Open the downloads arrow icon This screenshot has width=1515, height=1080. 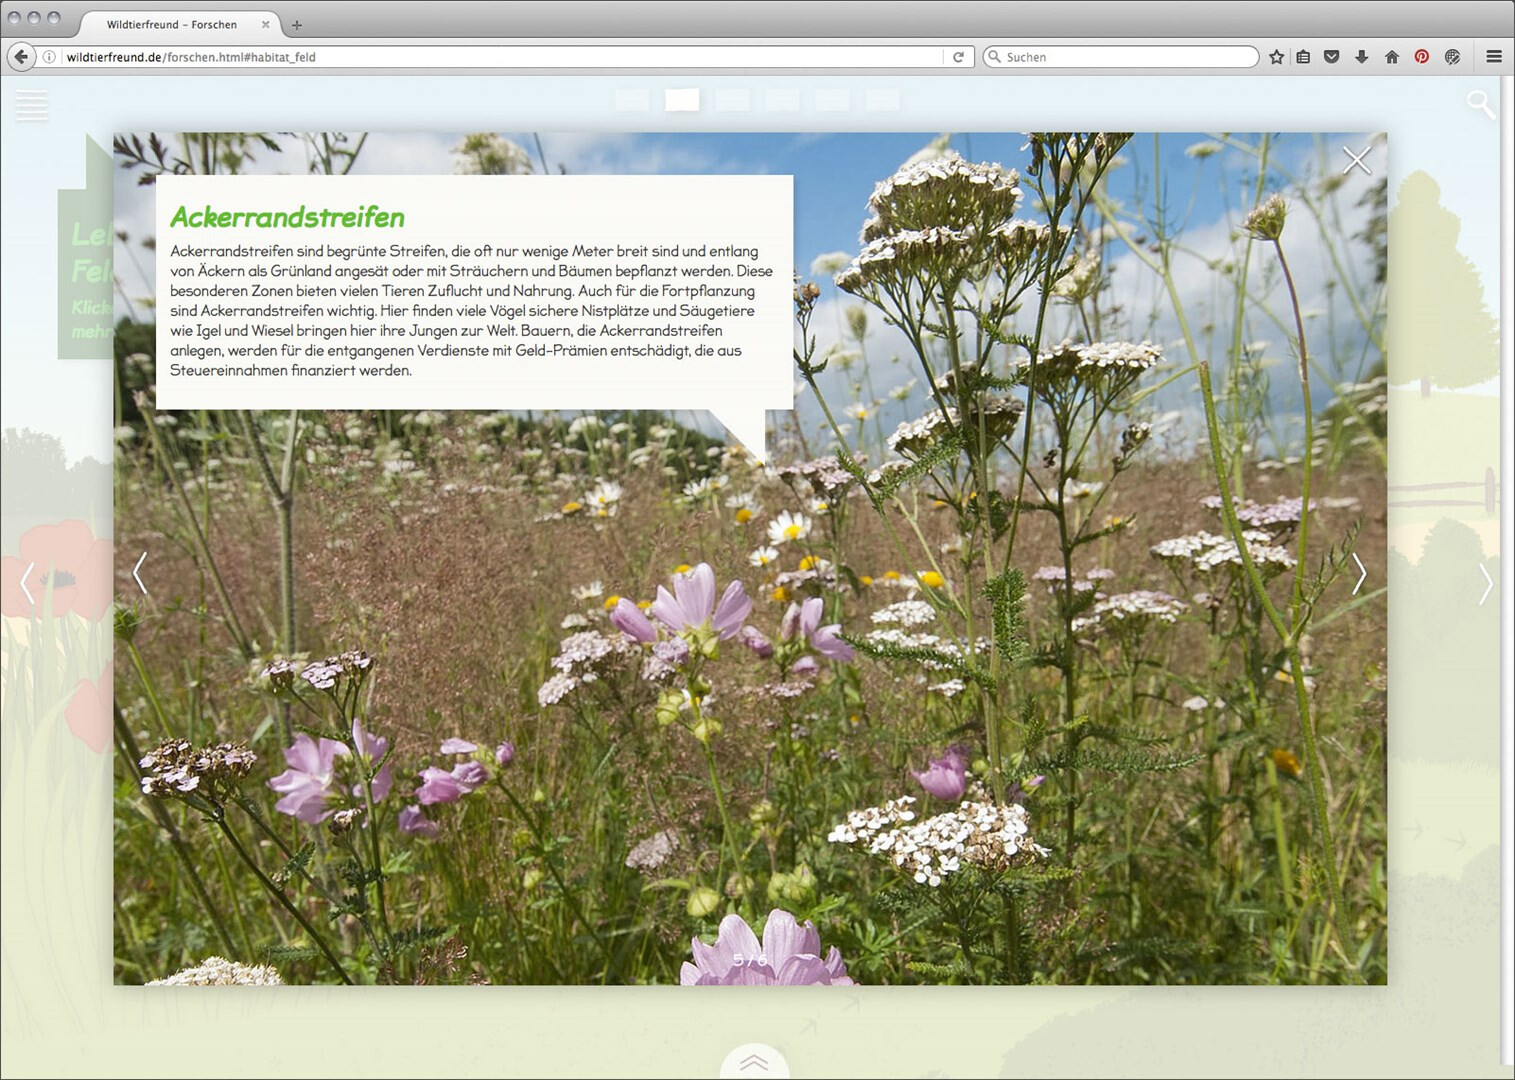click(x=1361, y=57)
